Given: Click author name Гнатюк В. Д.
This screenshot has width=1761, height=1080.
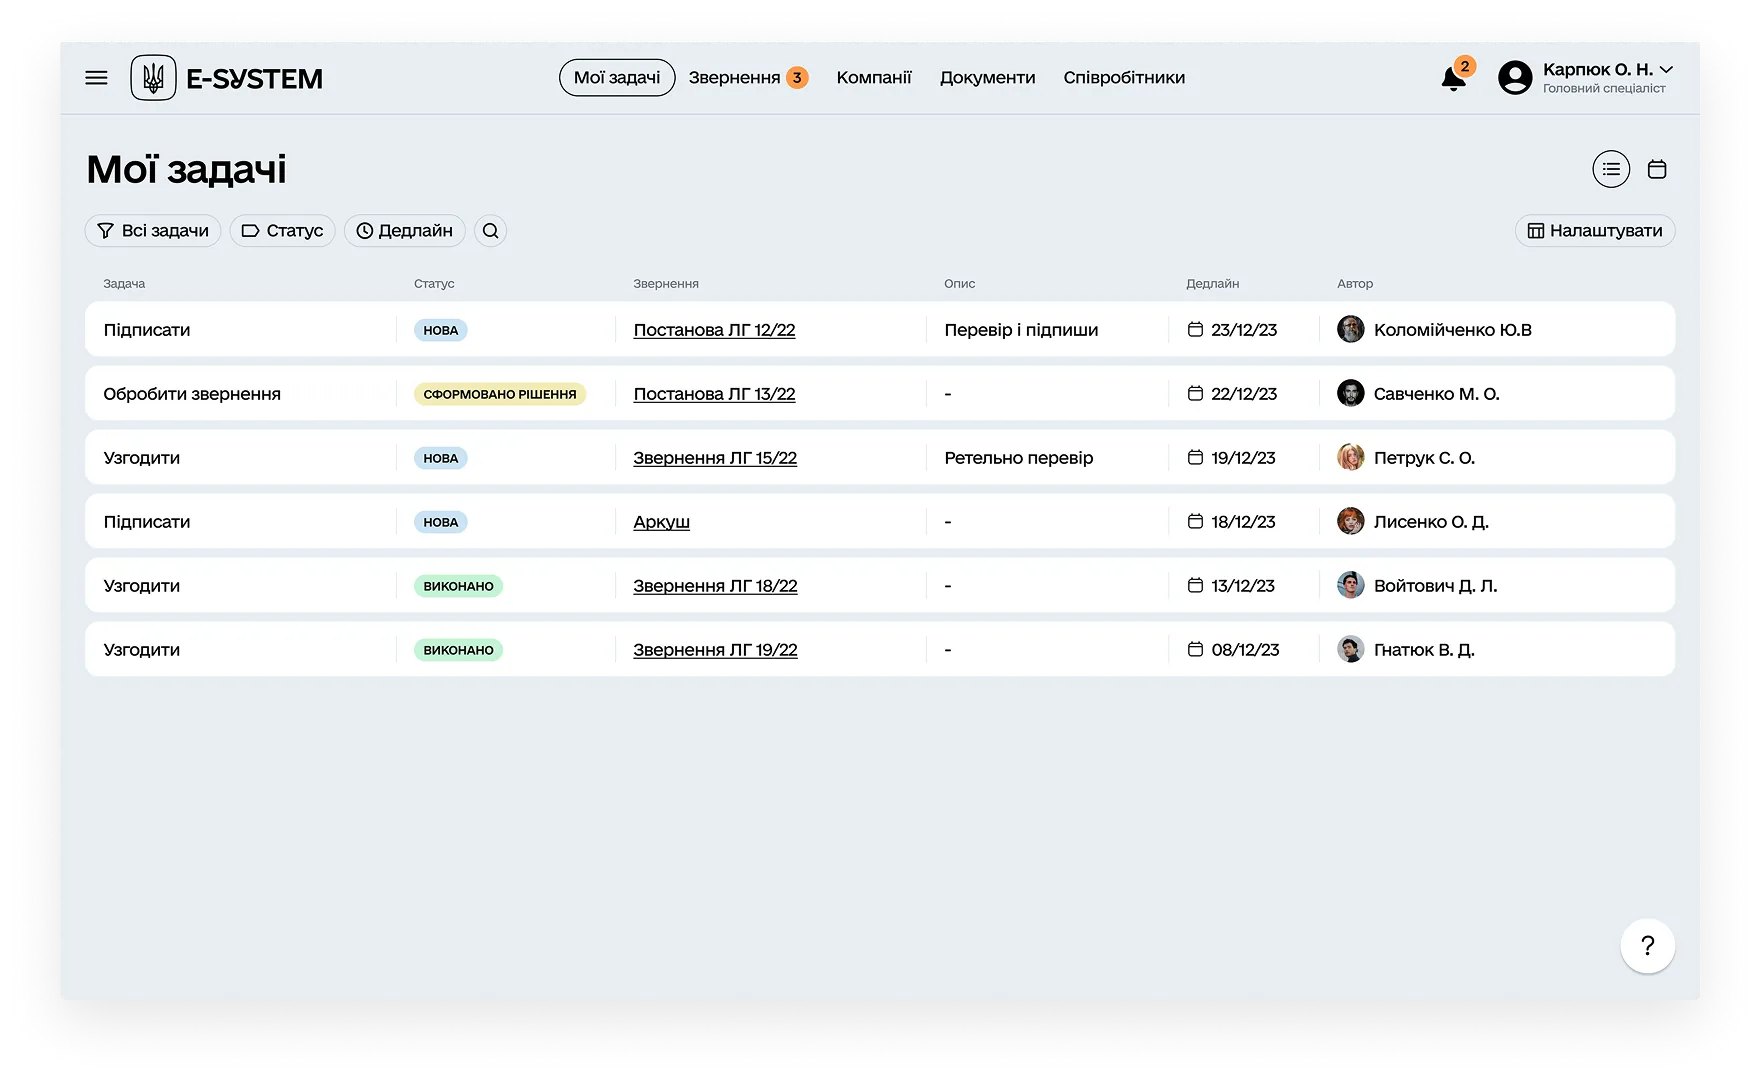Looking at the screenshot, I should (1424, 650).
